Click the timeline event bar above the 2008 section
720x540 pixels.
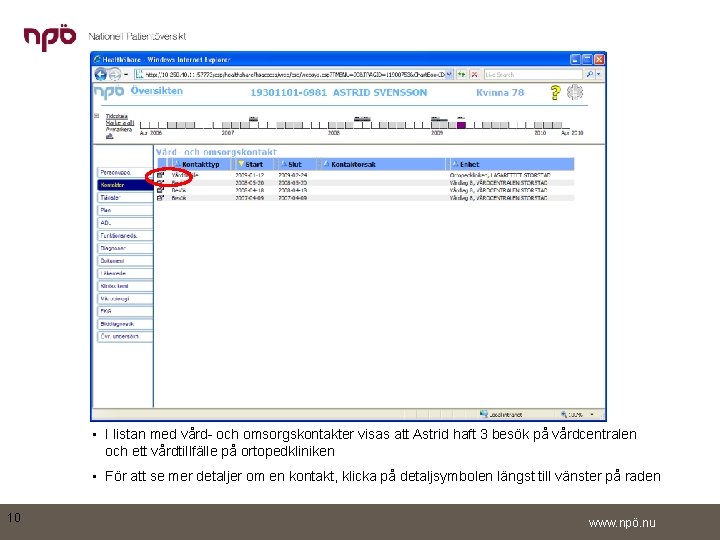[362, 119]
